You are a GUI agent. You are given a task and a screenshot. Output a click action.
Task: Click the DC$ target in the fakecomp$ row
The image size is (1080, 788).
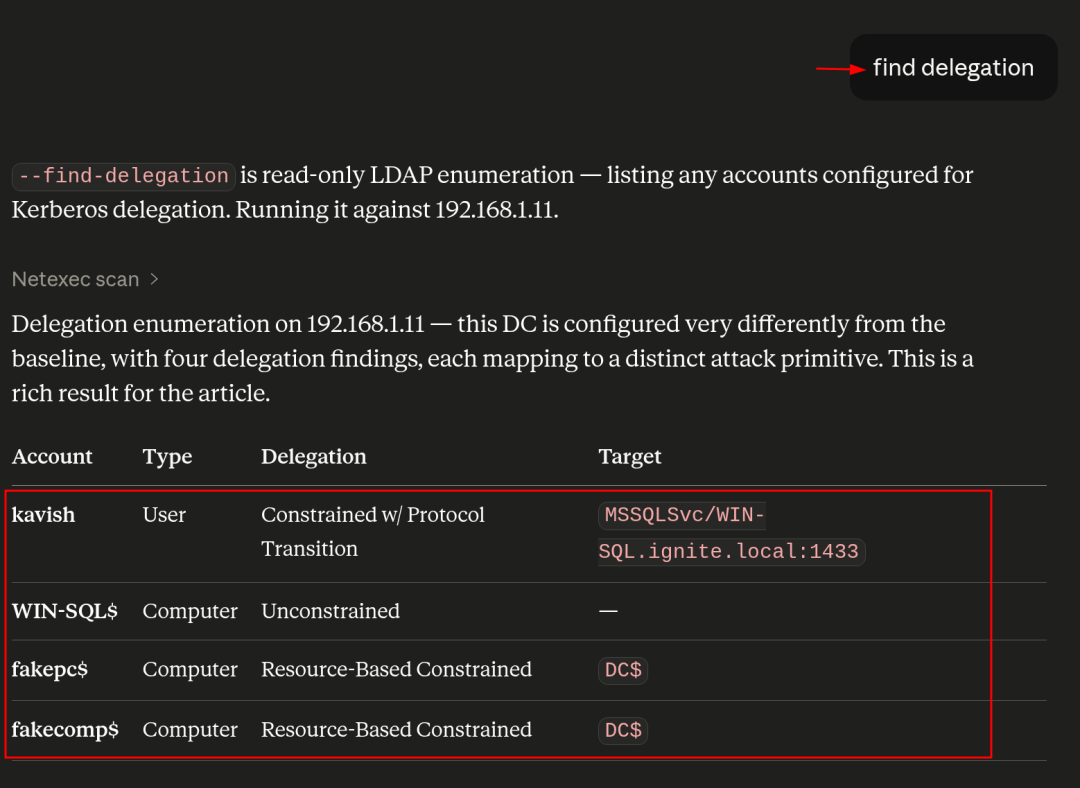(x=623, y=730)
